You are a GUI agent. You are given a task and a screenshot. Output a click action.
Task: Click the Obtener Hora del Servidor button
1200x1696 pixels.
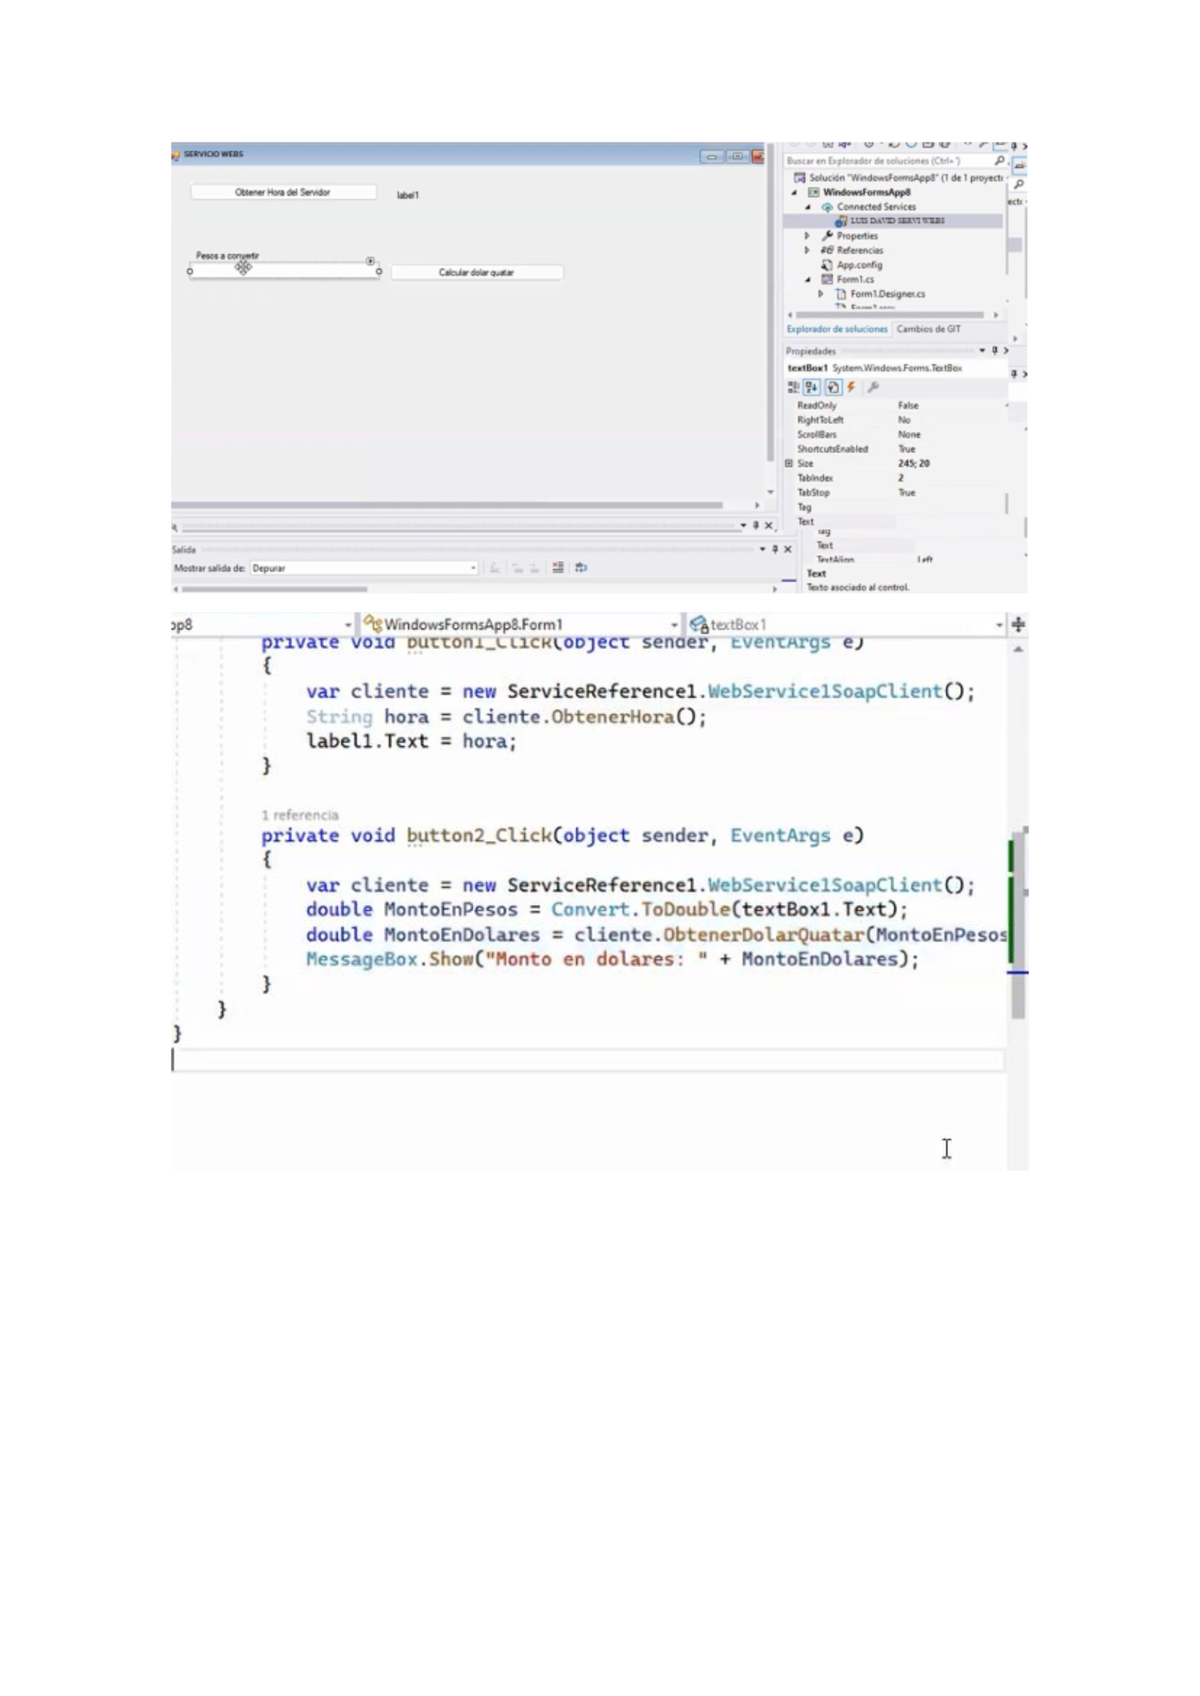pyautogui.click(x=283, y=192)
